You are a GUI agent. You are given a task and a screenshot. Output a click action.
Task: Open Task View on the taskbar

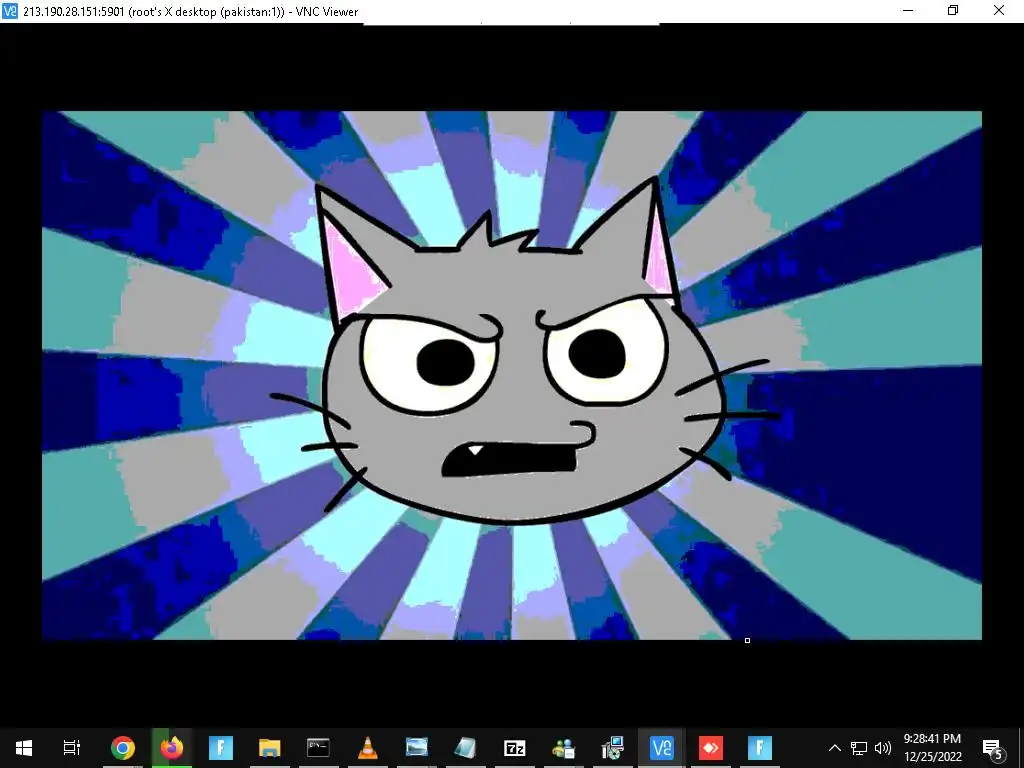click(x=71, y=748)
